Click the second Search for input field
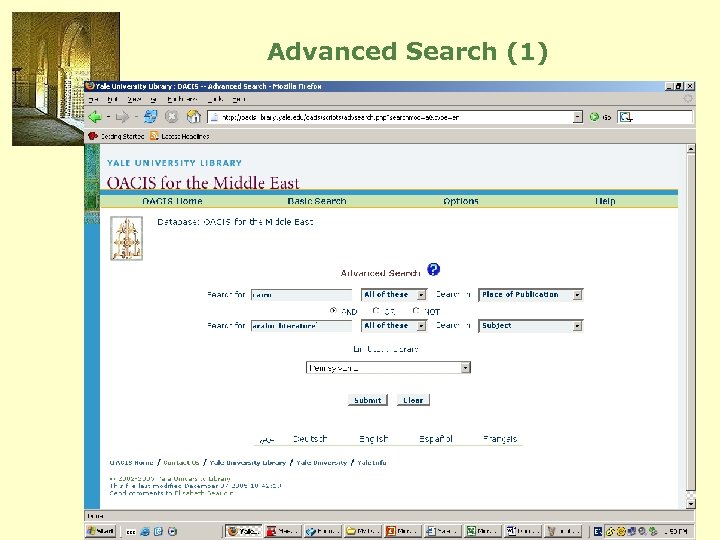This screenshot has height=540, width=720. coord(302,326)
